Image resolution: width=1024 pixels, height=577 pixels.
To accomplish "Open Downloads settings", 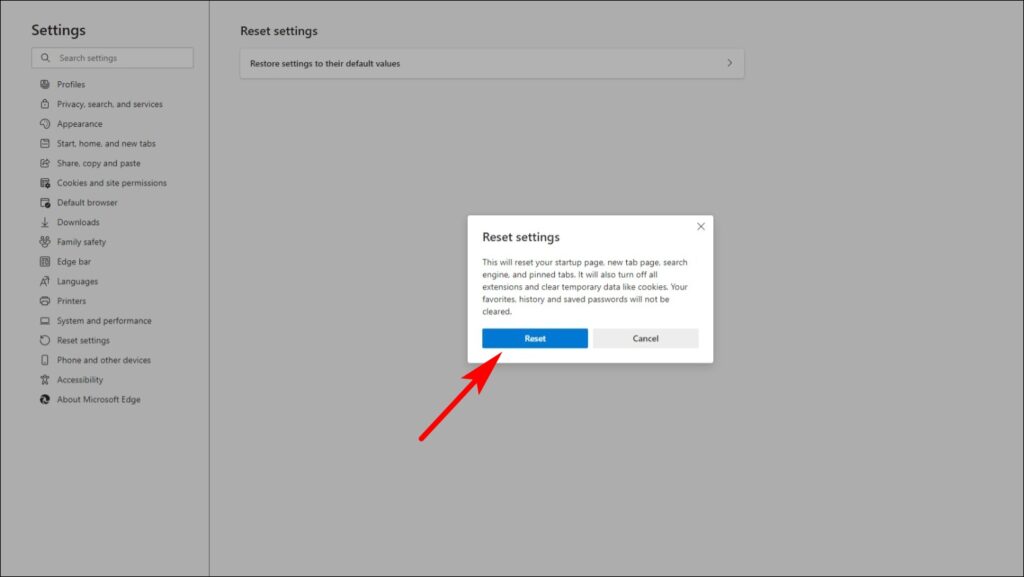I will click(x=78, y=222).
